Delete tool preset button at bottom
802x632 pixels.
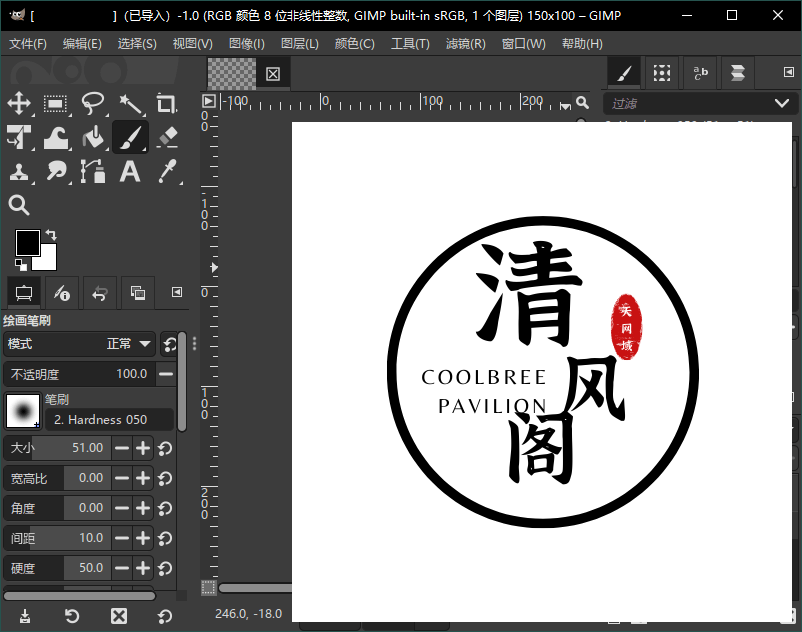(119, 616)
